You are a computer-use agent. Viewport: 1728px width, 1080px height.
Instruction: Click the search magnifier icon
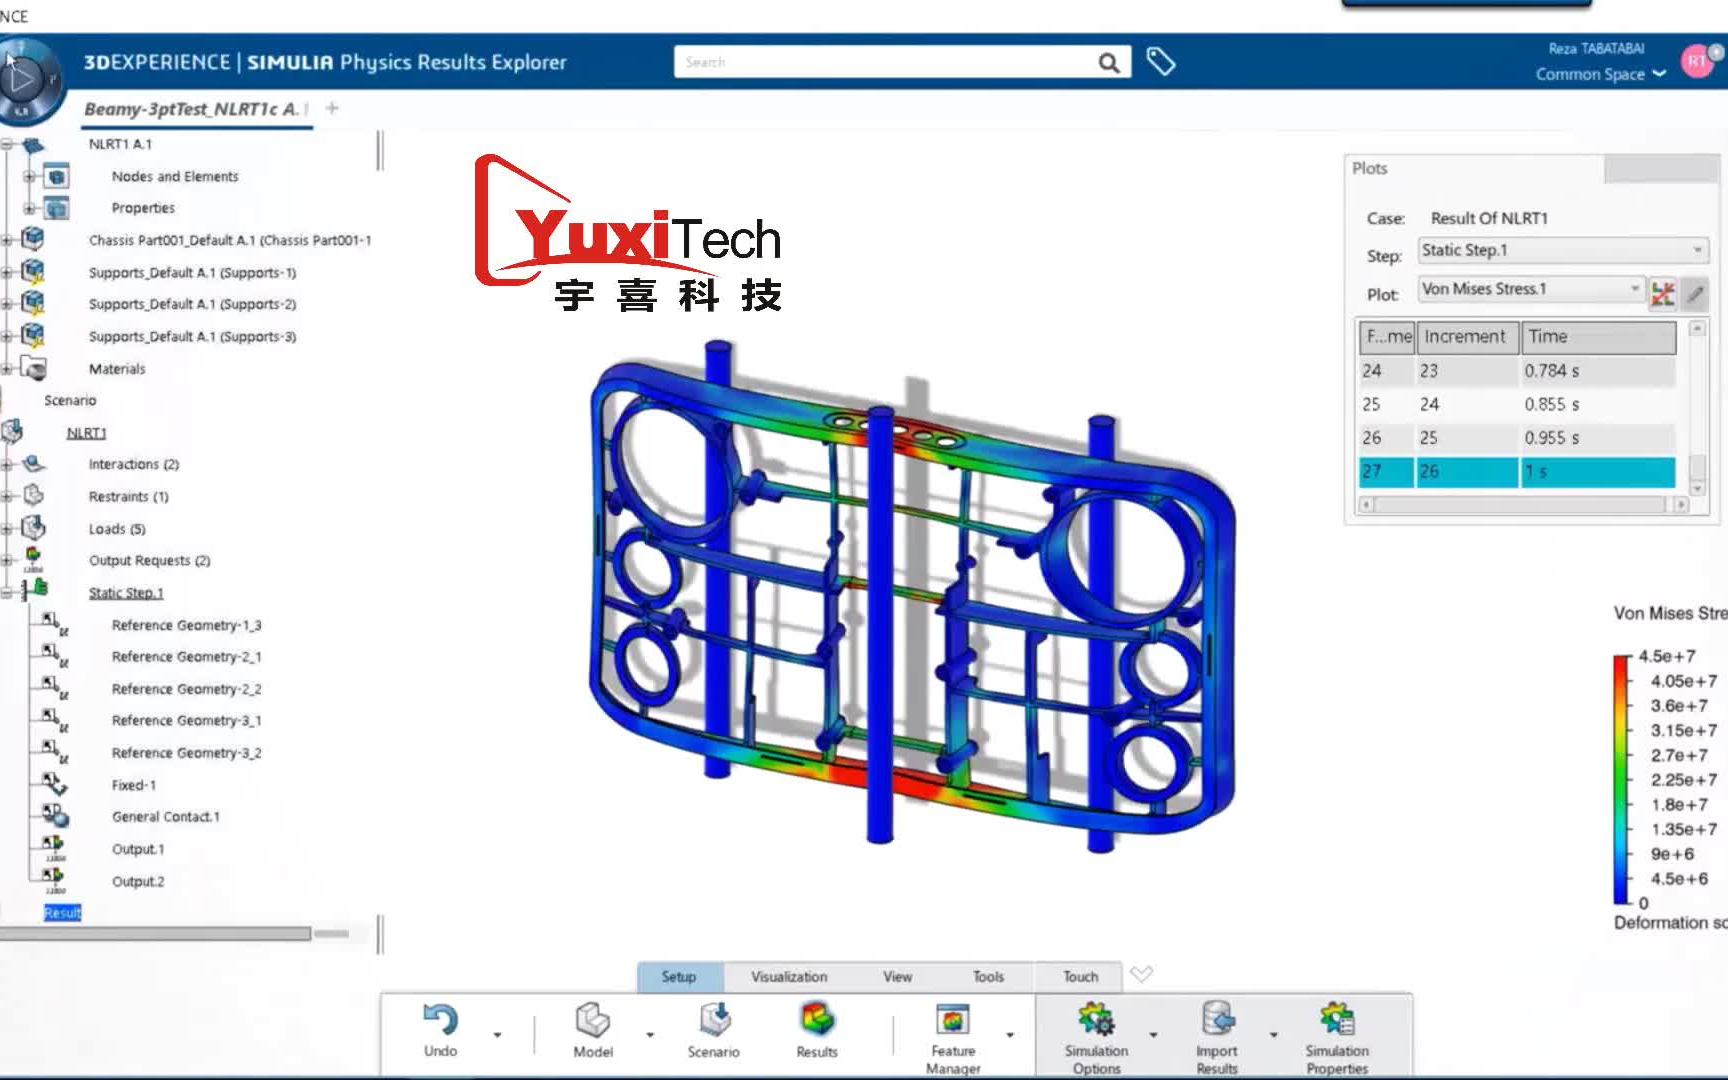[x=1108, y=61]
